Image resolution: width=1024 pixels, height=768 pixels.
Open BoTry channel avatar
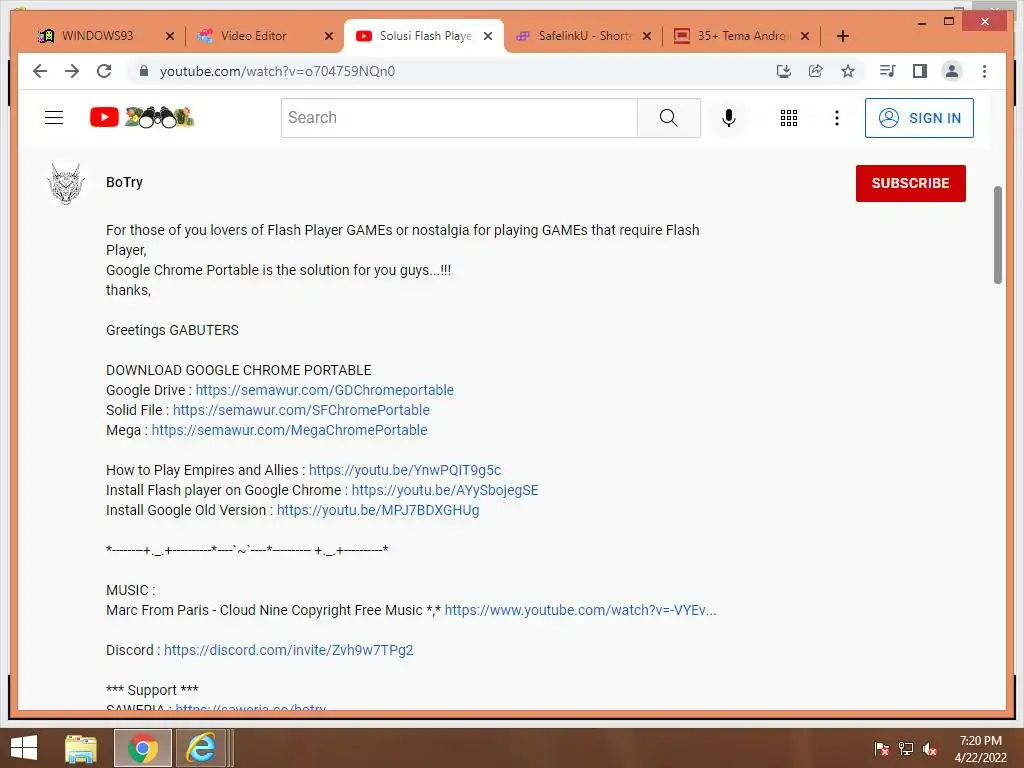click(66, 184)
